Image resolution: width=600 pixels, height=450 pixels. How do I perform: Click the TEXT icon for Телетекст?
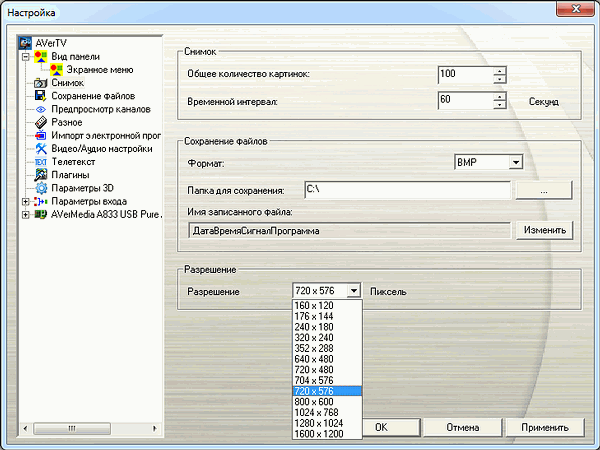click(41, 162)
